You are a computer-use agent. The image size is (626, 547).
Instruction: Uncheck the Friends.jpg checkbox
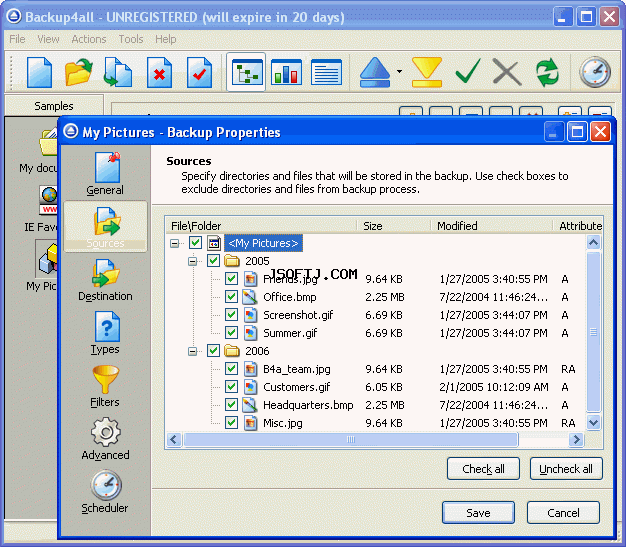[231, 279]
